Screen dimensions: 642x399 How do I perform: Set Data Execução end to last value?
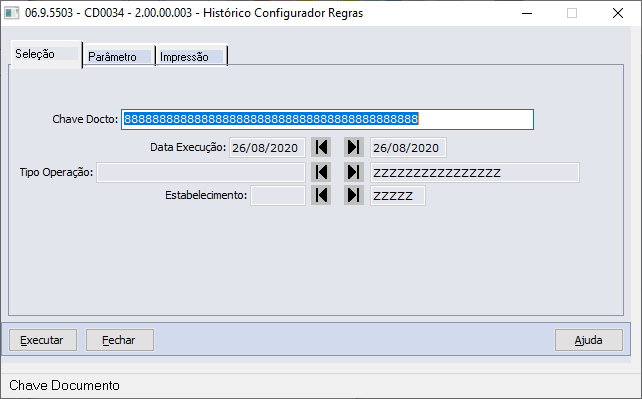354,147
